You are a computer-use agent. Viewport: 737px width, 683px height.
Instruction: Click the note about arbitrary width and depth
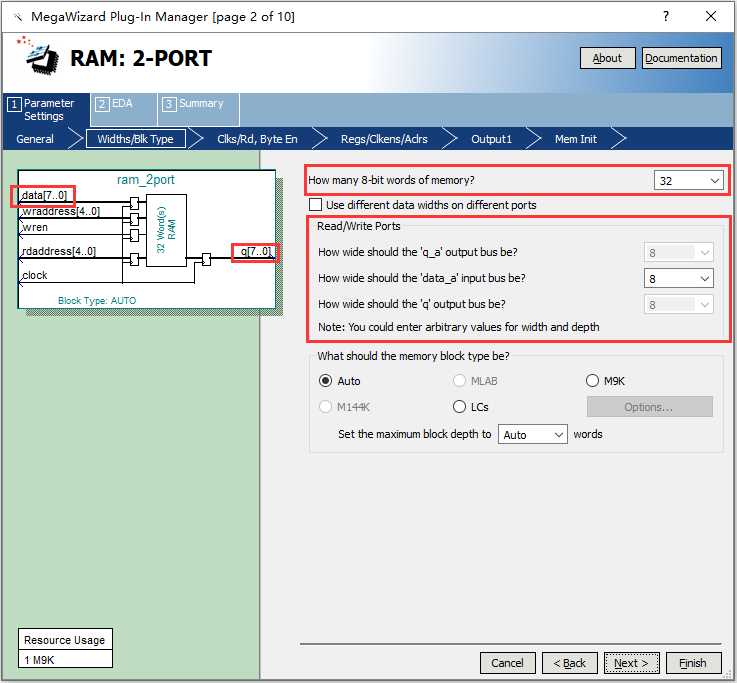[459, 327]
